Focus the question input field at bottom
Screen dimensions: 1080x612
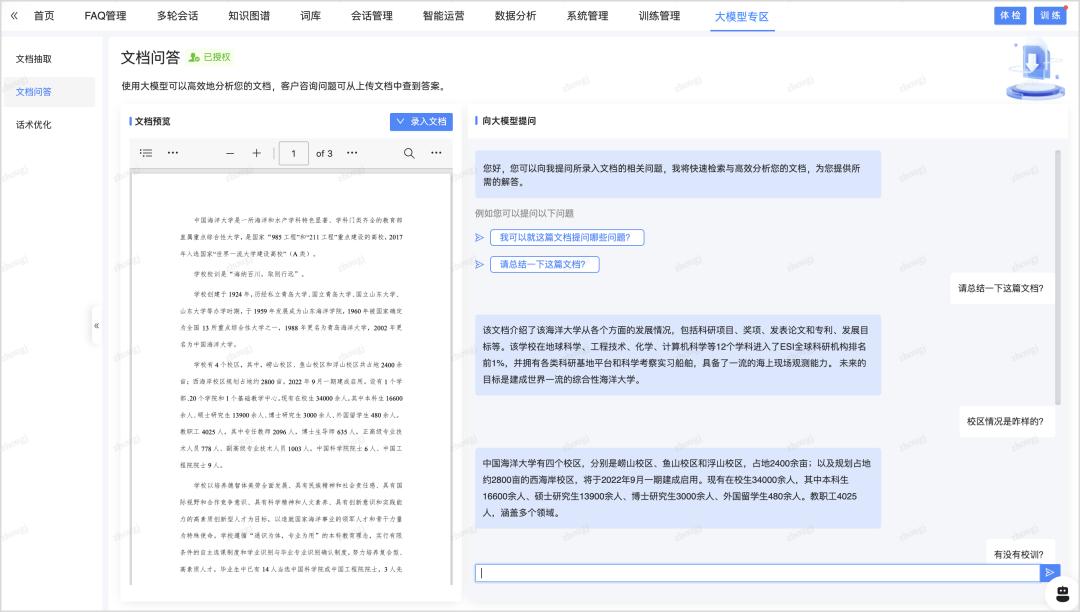click(756, 573)
